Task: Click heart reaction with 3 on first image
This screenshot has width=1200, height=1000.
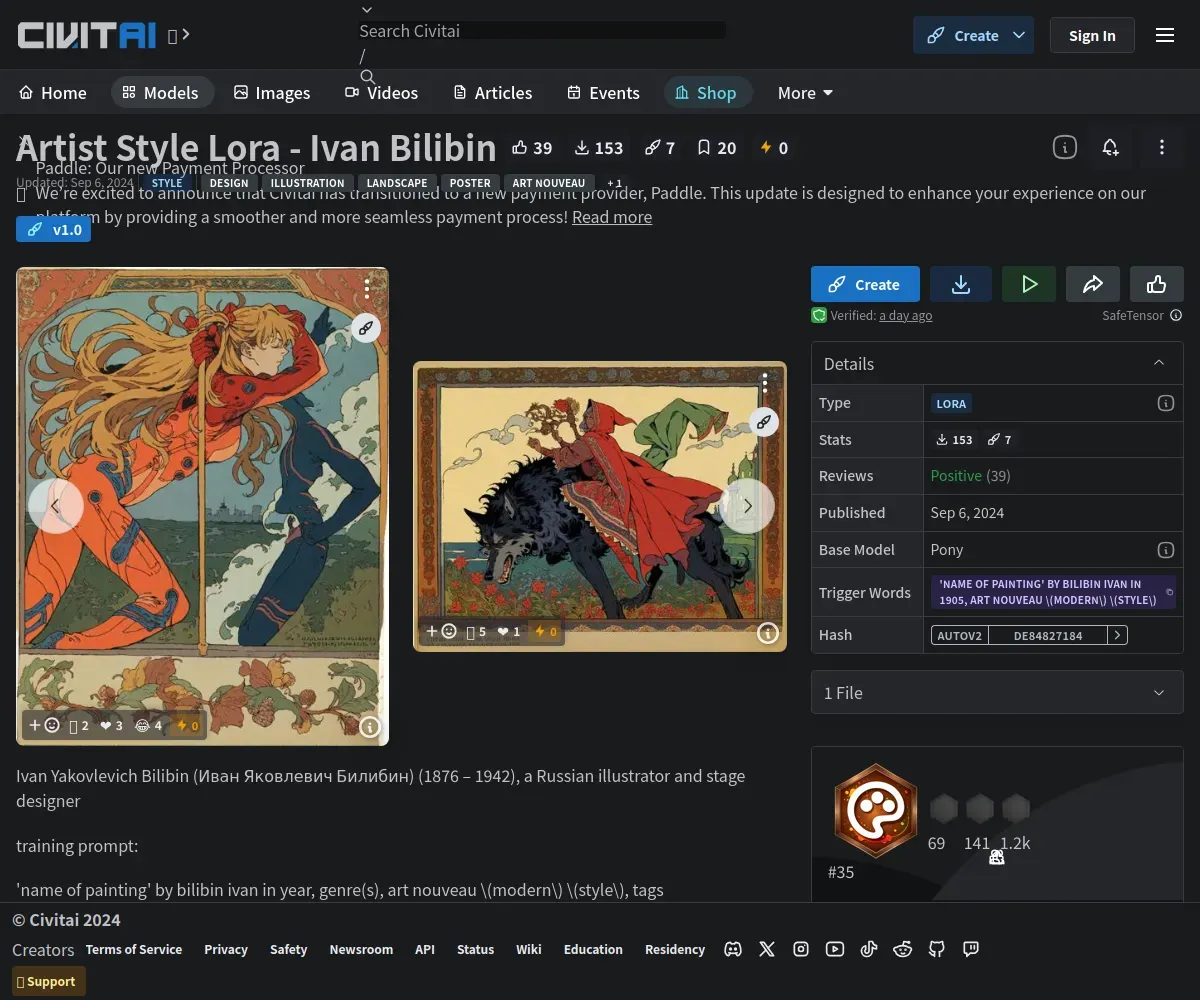Action: [x=111, y=725]
